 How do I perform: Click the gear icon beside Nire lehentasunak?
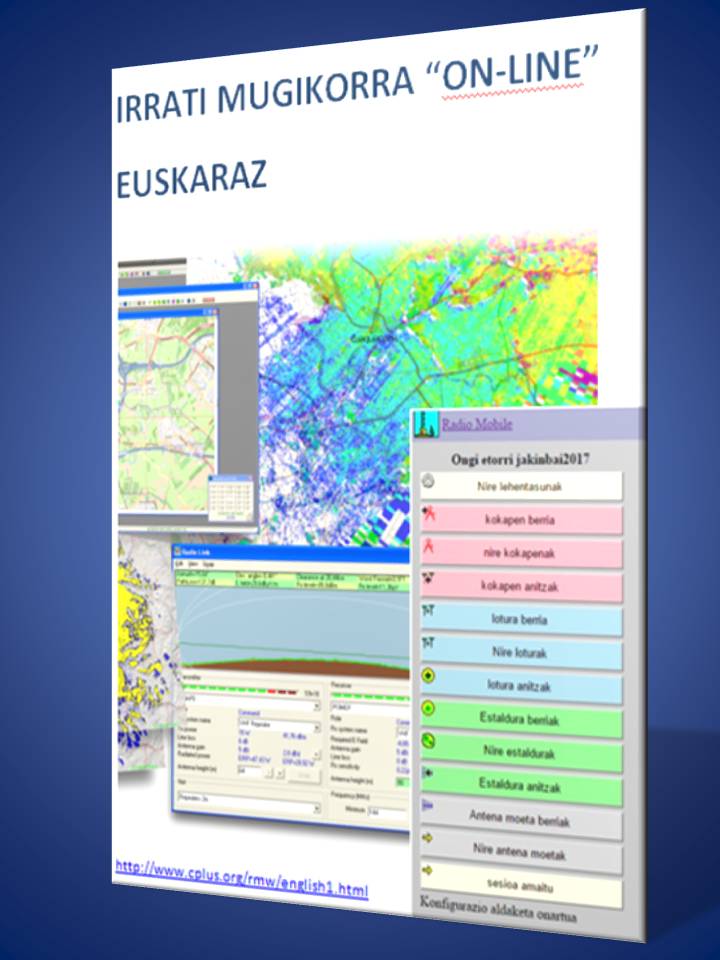428,482
